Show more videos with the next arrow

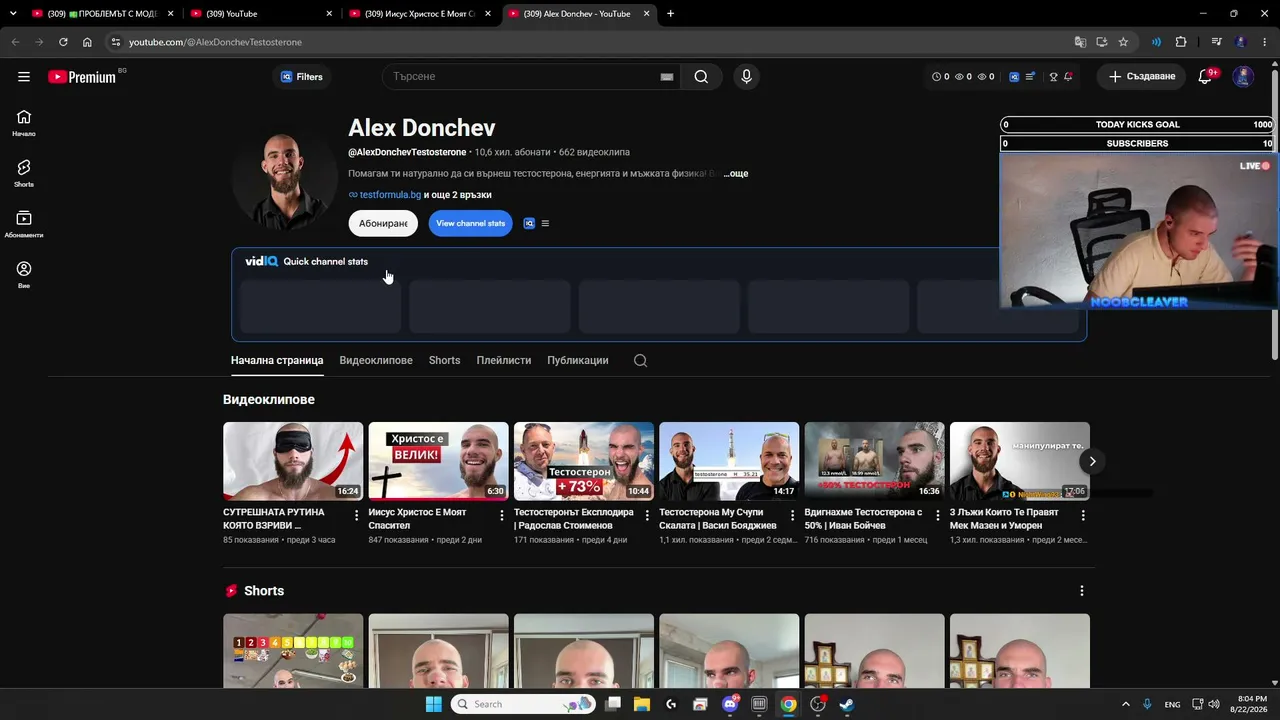(1092, 461)
